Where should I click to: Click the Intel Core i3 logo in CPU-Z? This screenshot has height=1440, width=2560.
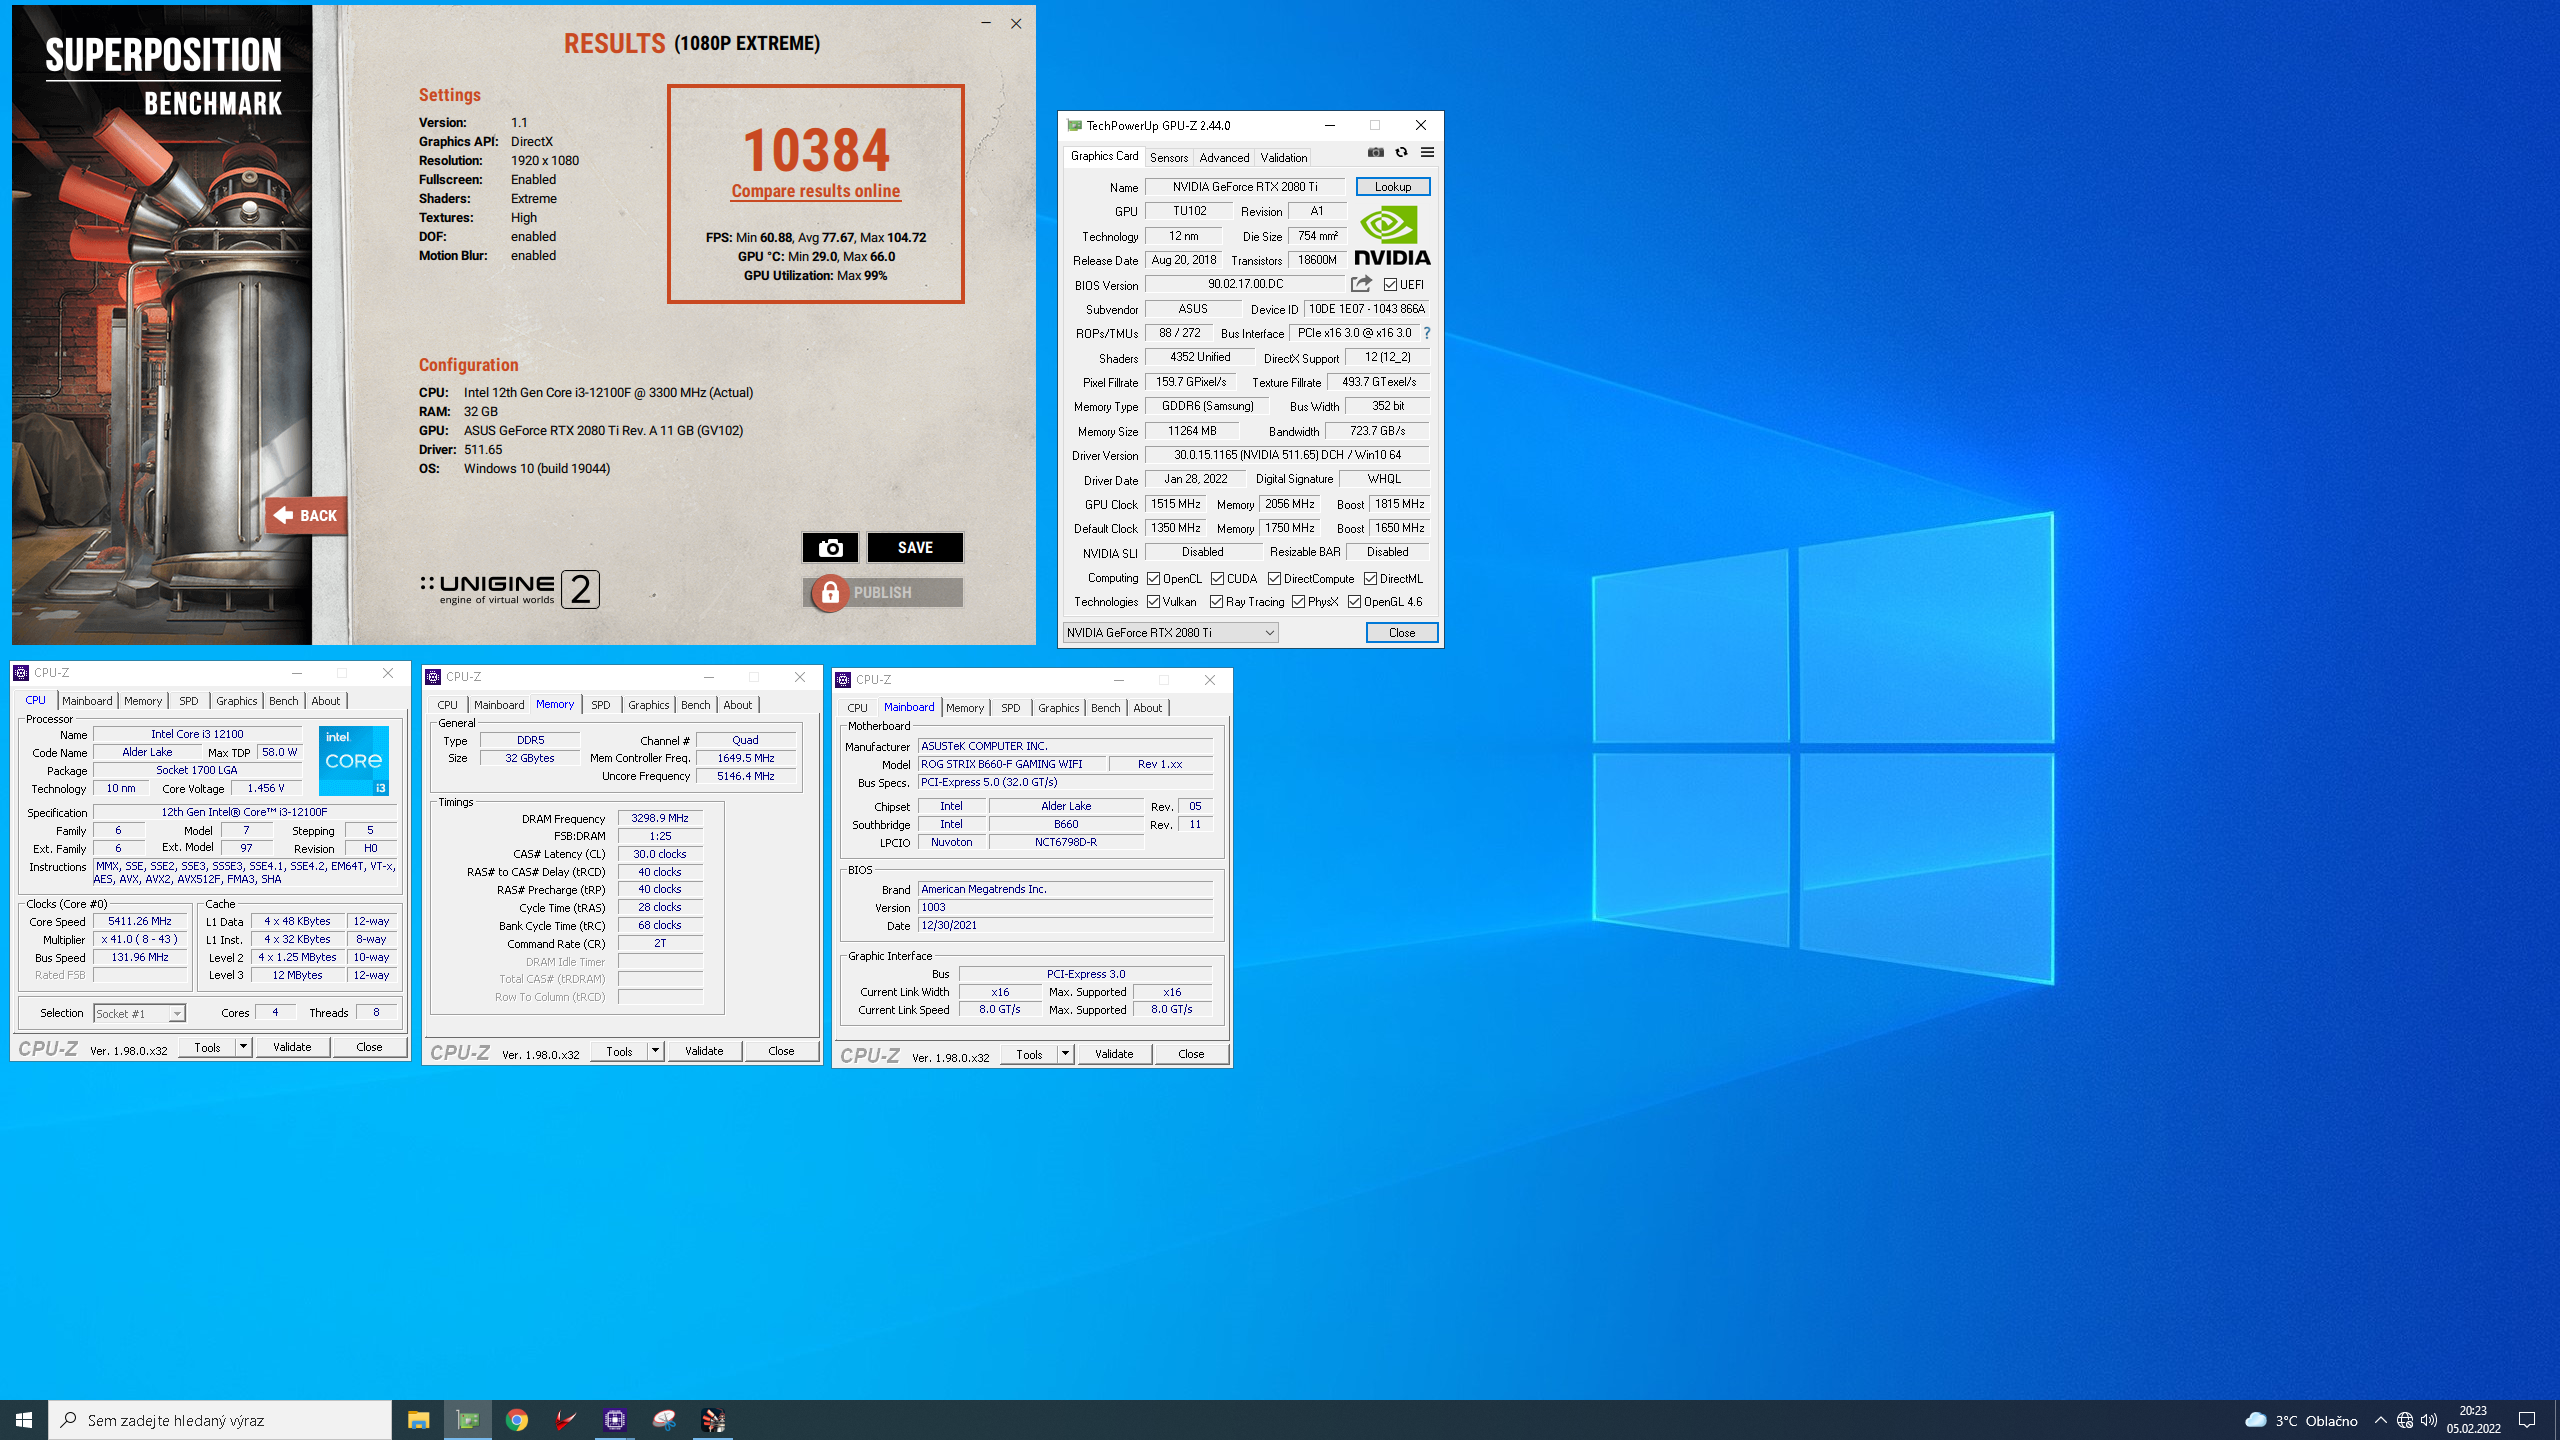click(354, 761)
